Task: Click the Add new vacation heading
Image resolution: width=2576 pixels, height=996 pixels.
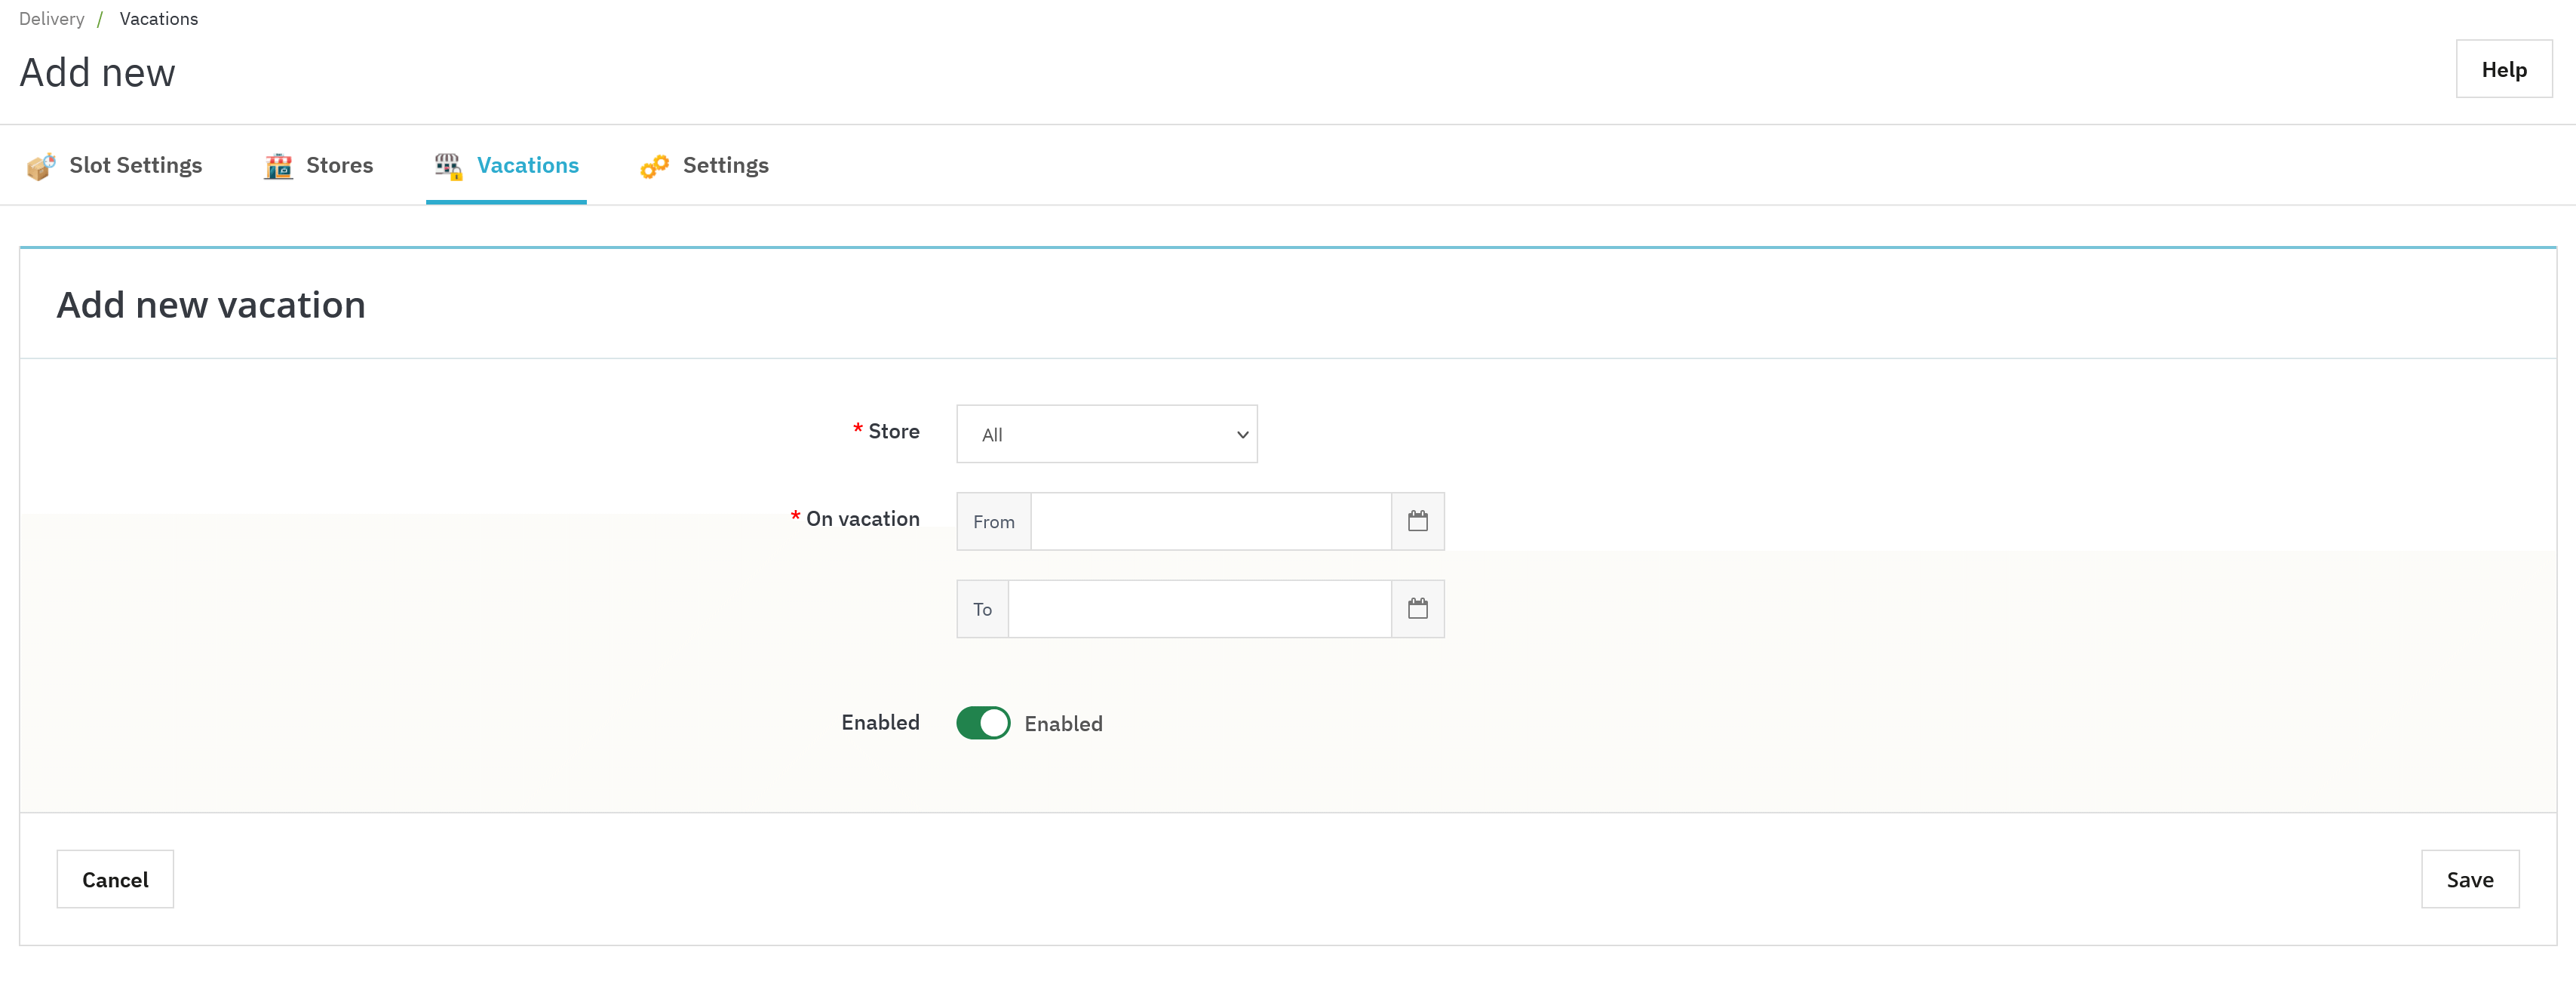Action: point(211,305)
